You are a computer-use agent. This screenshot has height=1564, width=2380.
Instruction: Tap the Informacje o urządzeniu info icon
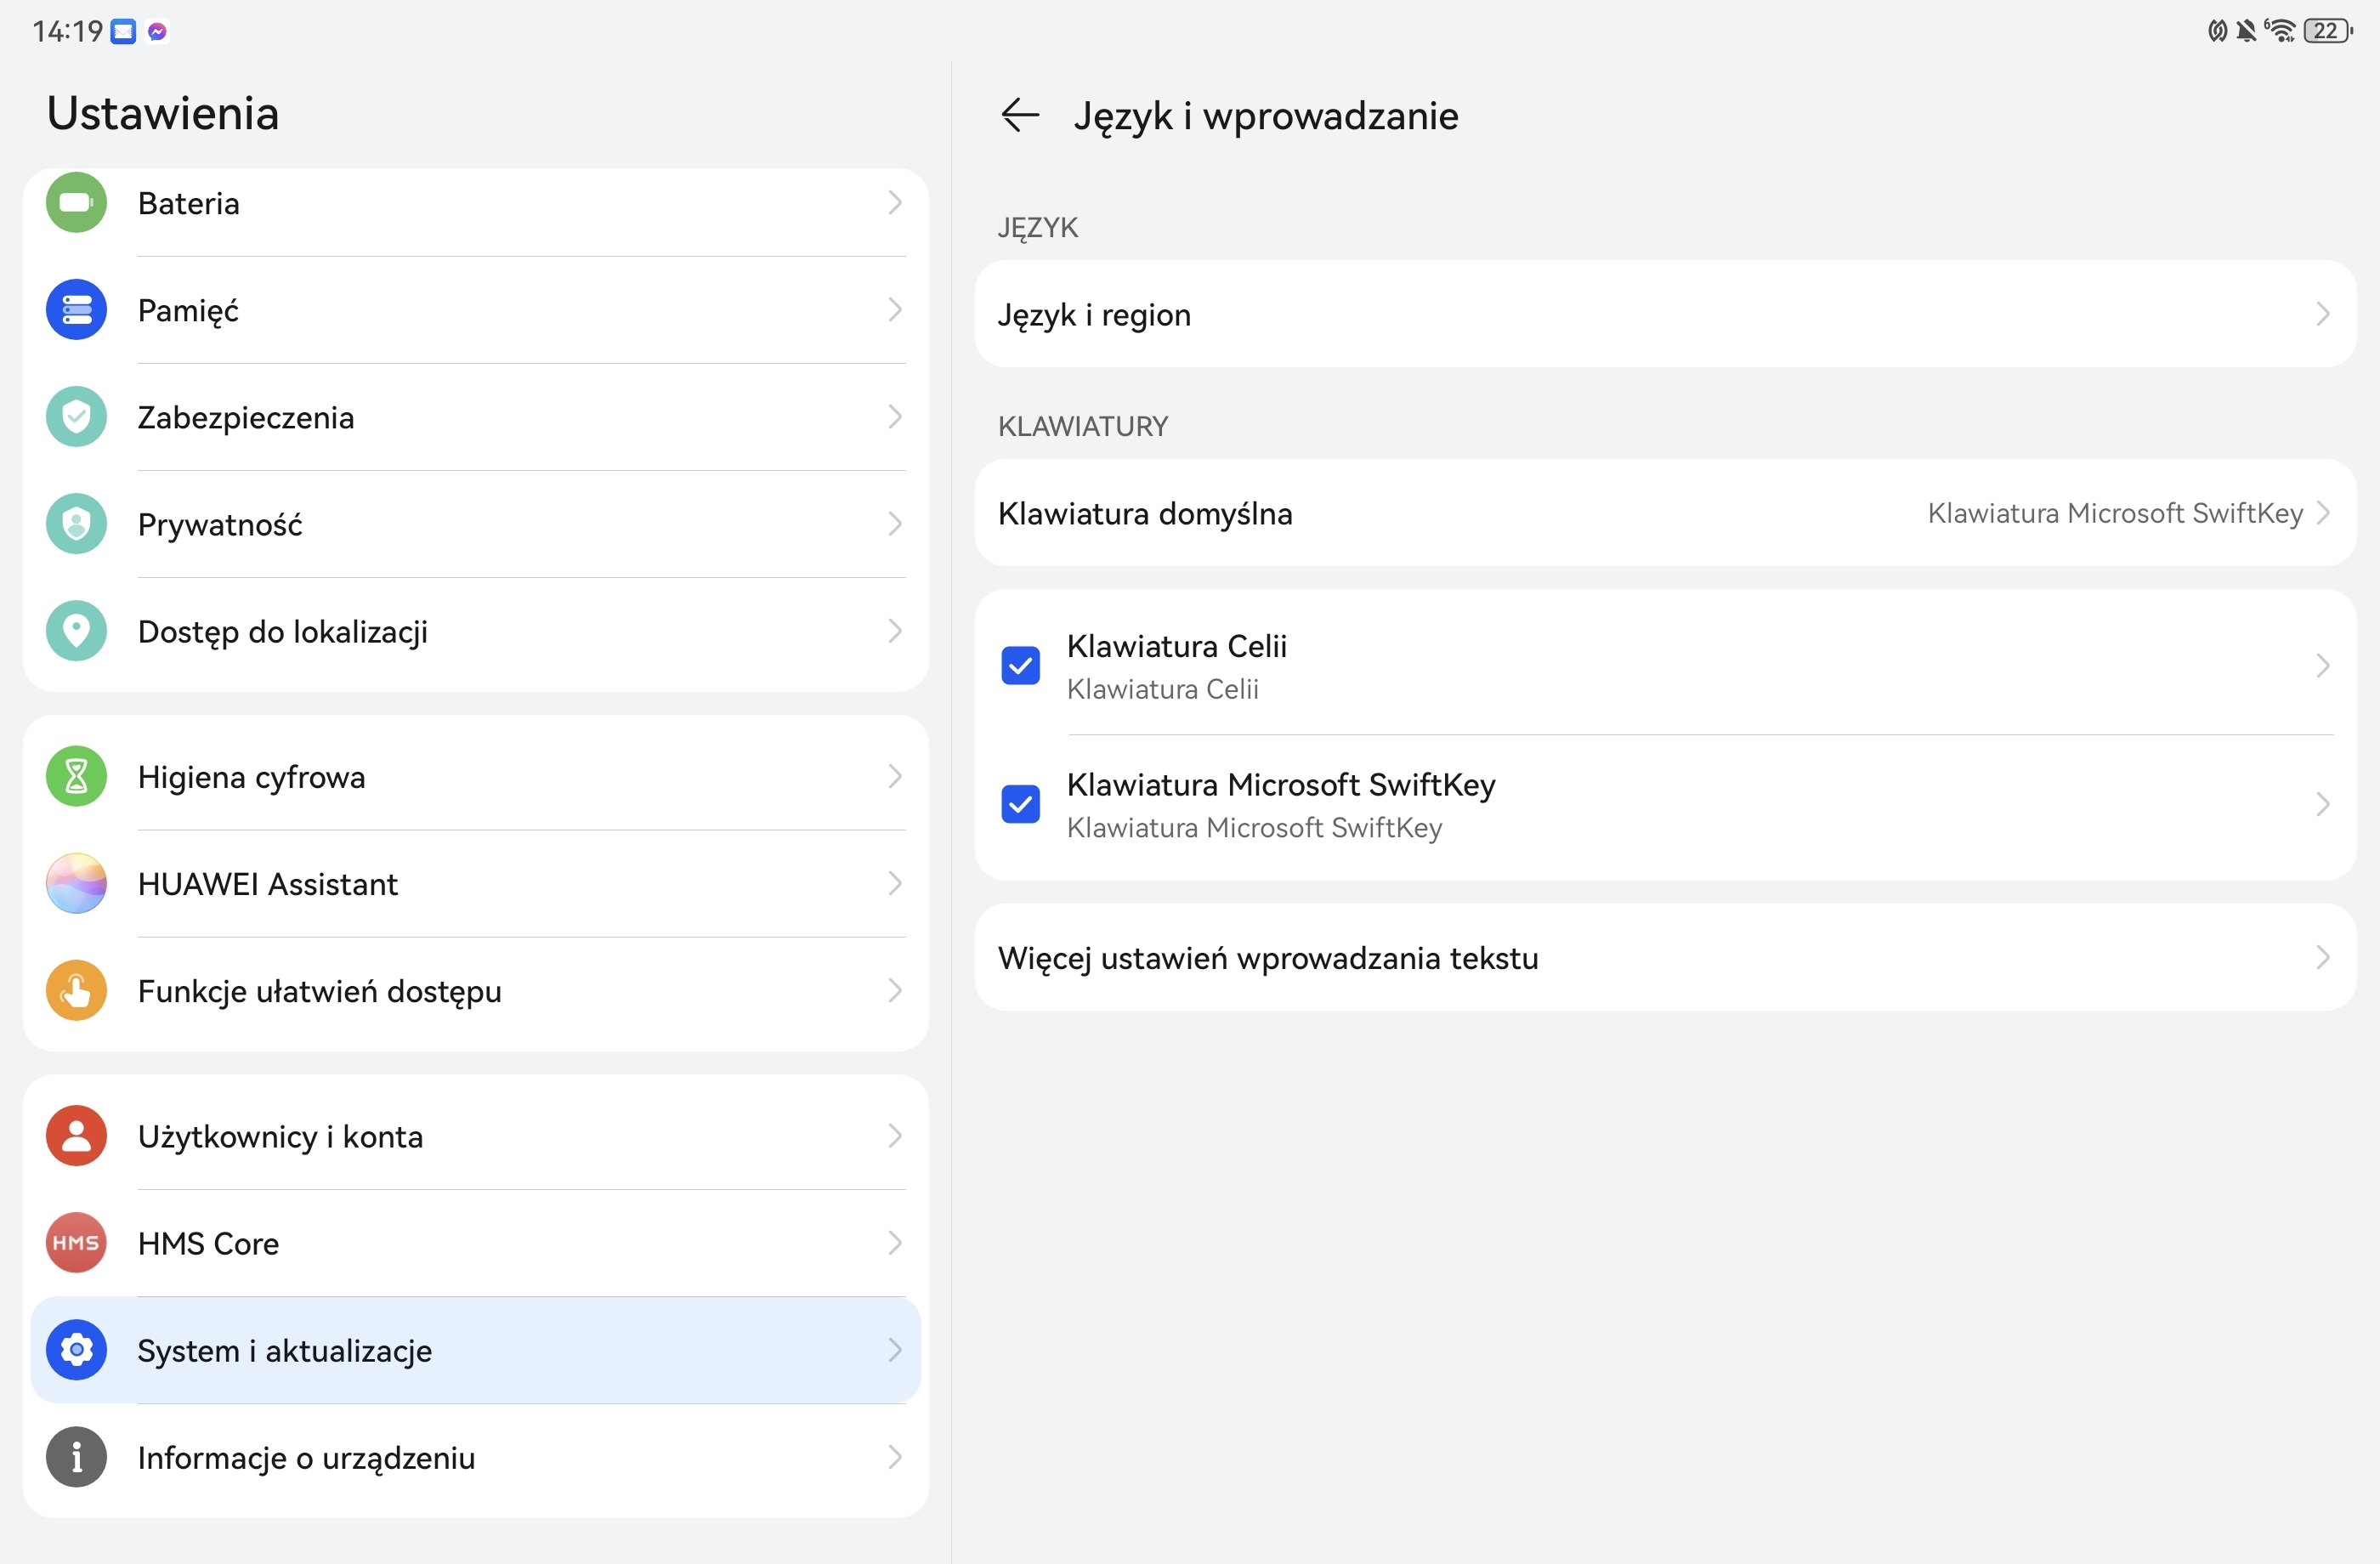pyautogui.click(x=76, y=1457)
